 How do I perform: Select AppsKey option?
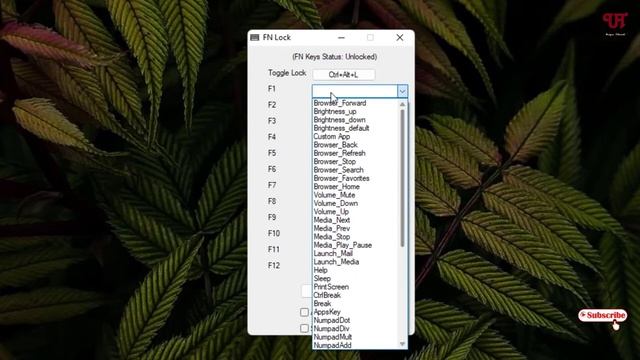[327, 312]
